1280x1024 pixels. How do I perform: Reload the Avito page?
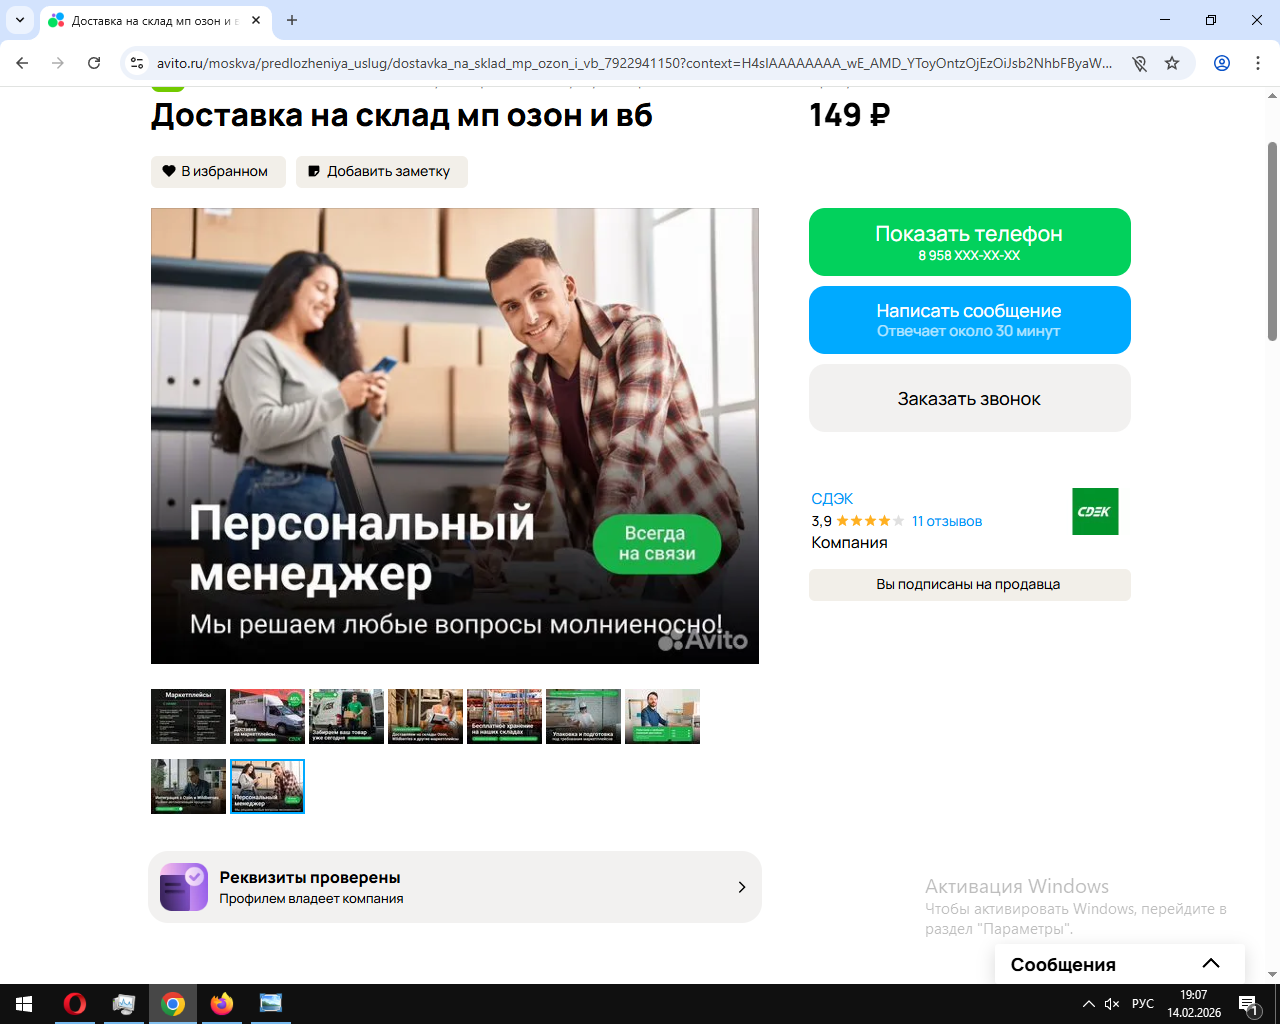[94, 63]
